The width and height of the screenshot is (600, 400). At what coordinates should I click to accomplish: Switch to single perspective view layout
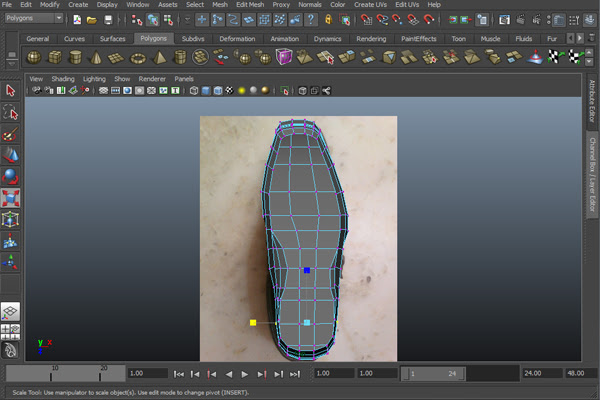pos(10,312)
